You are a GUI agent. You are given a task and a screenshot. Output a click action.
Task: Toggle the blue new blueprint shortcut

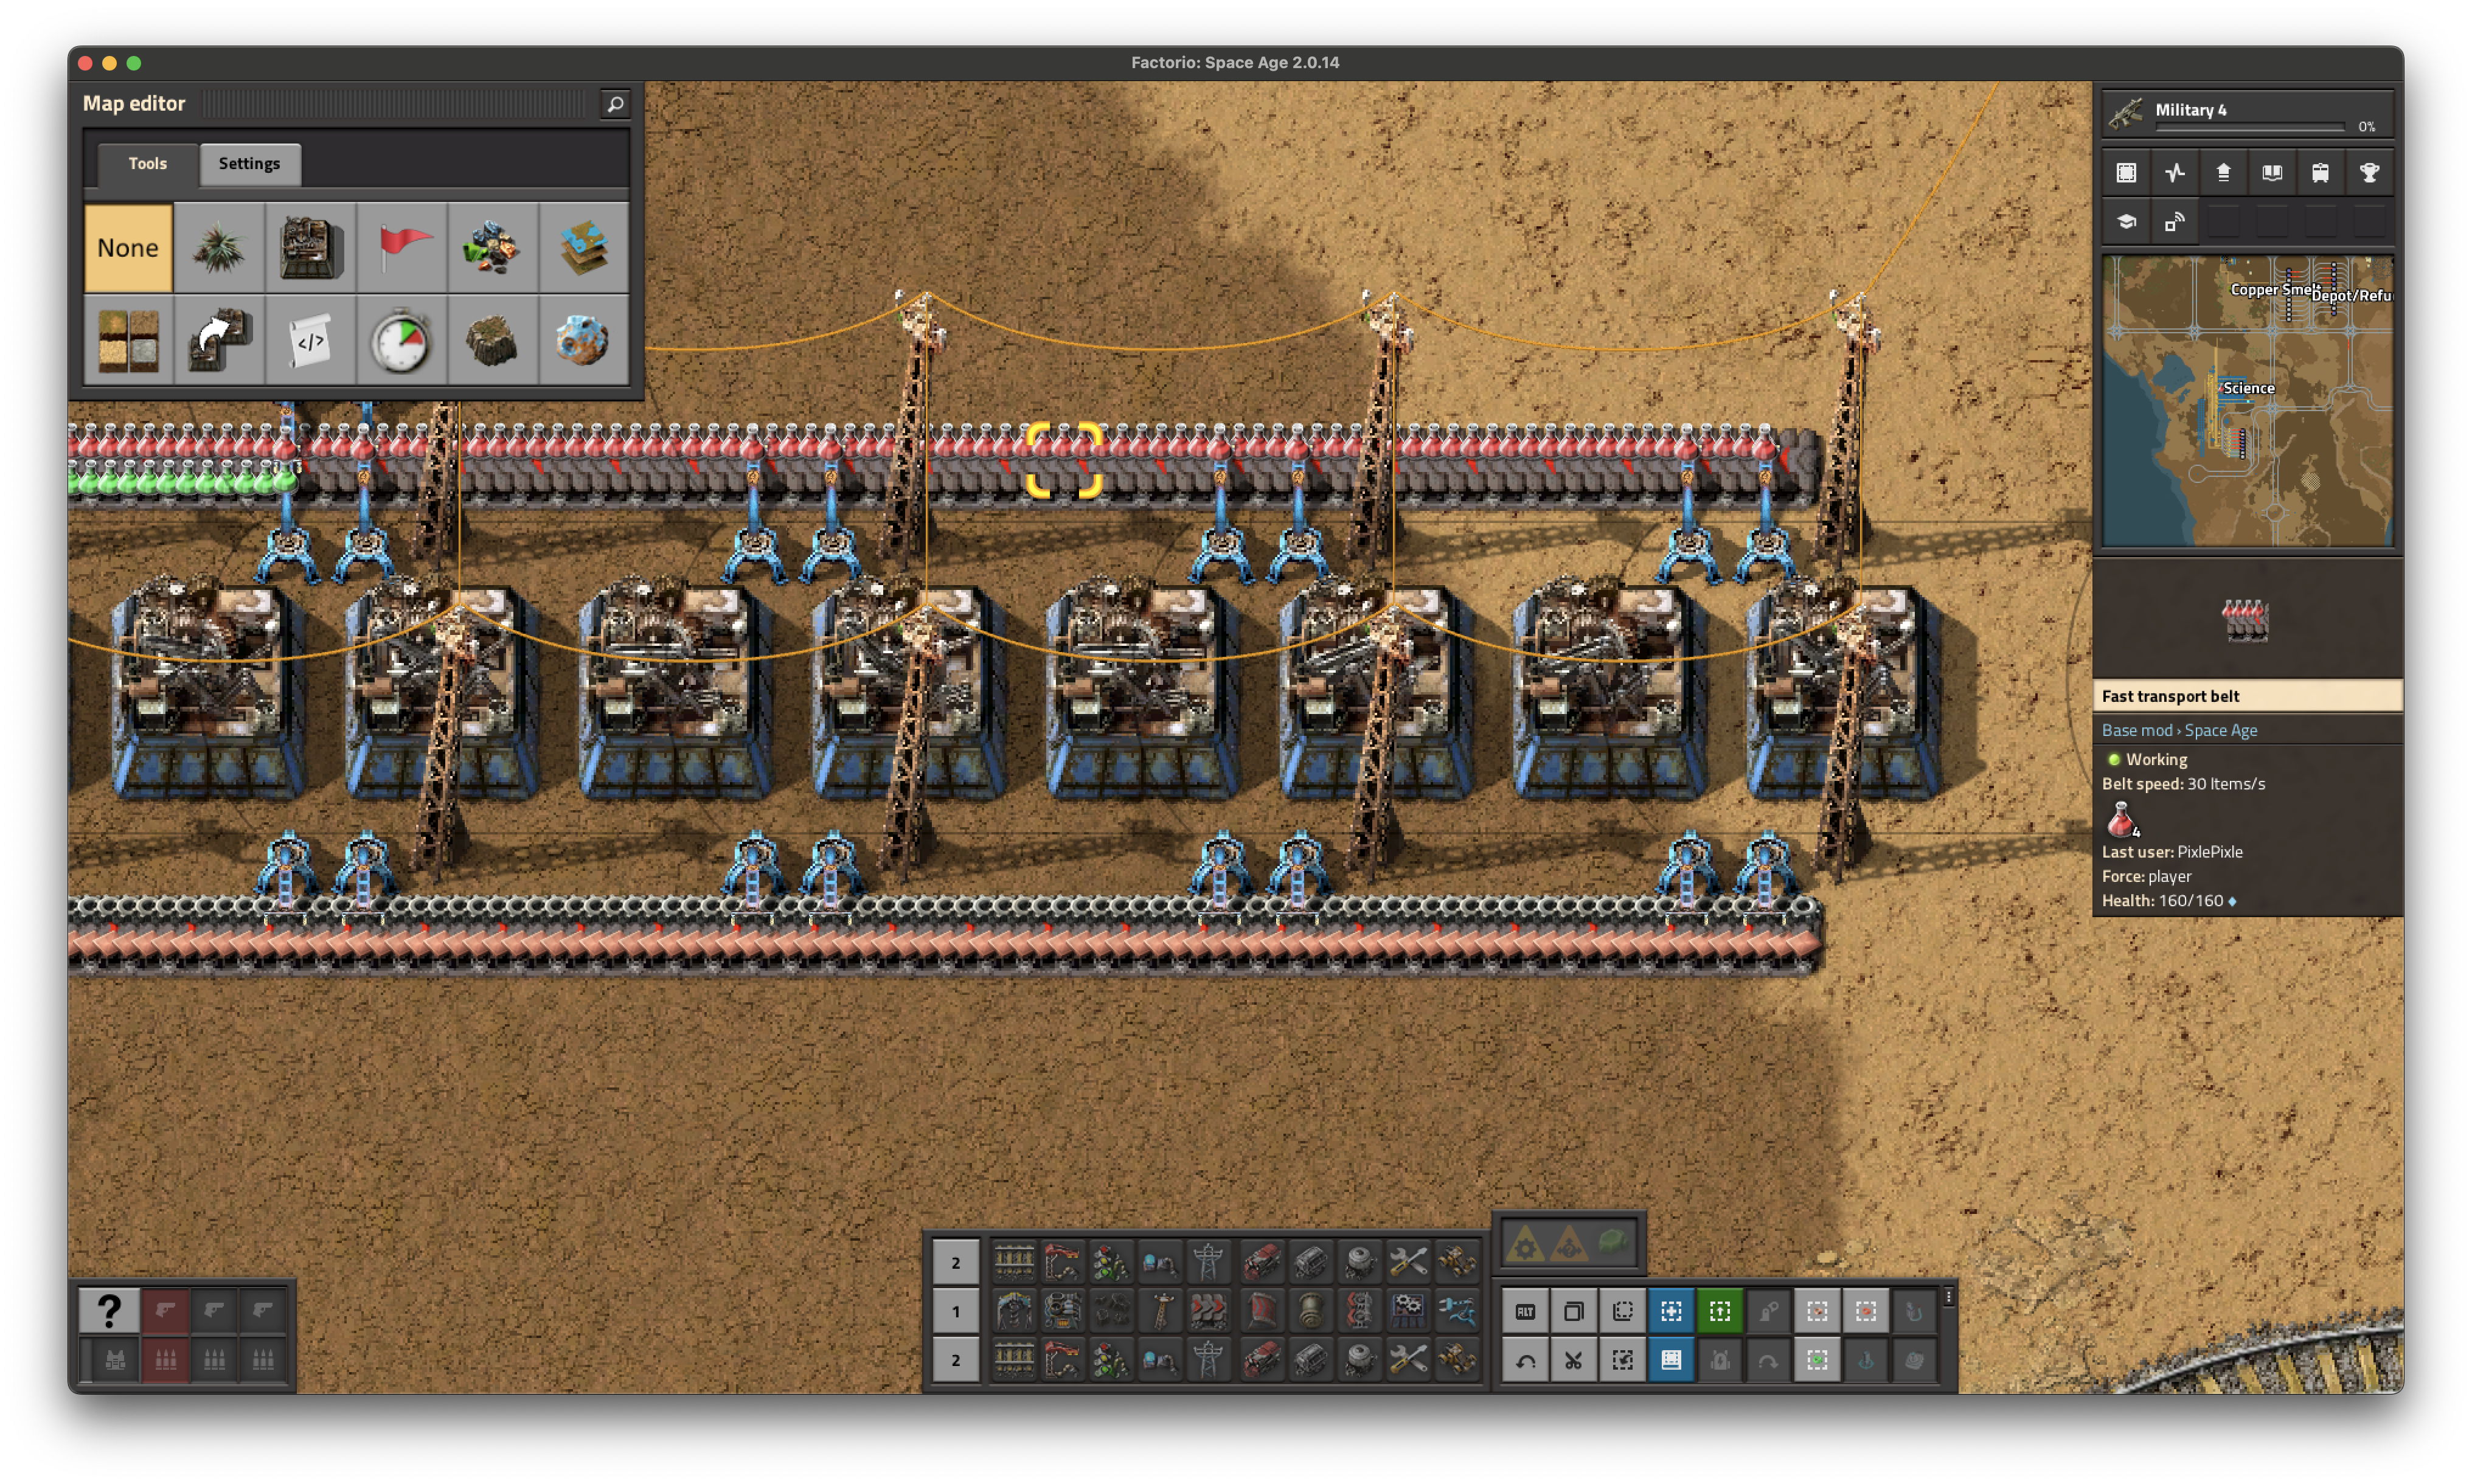coord(1670,1311)
